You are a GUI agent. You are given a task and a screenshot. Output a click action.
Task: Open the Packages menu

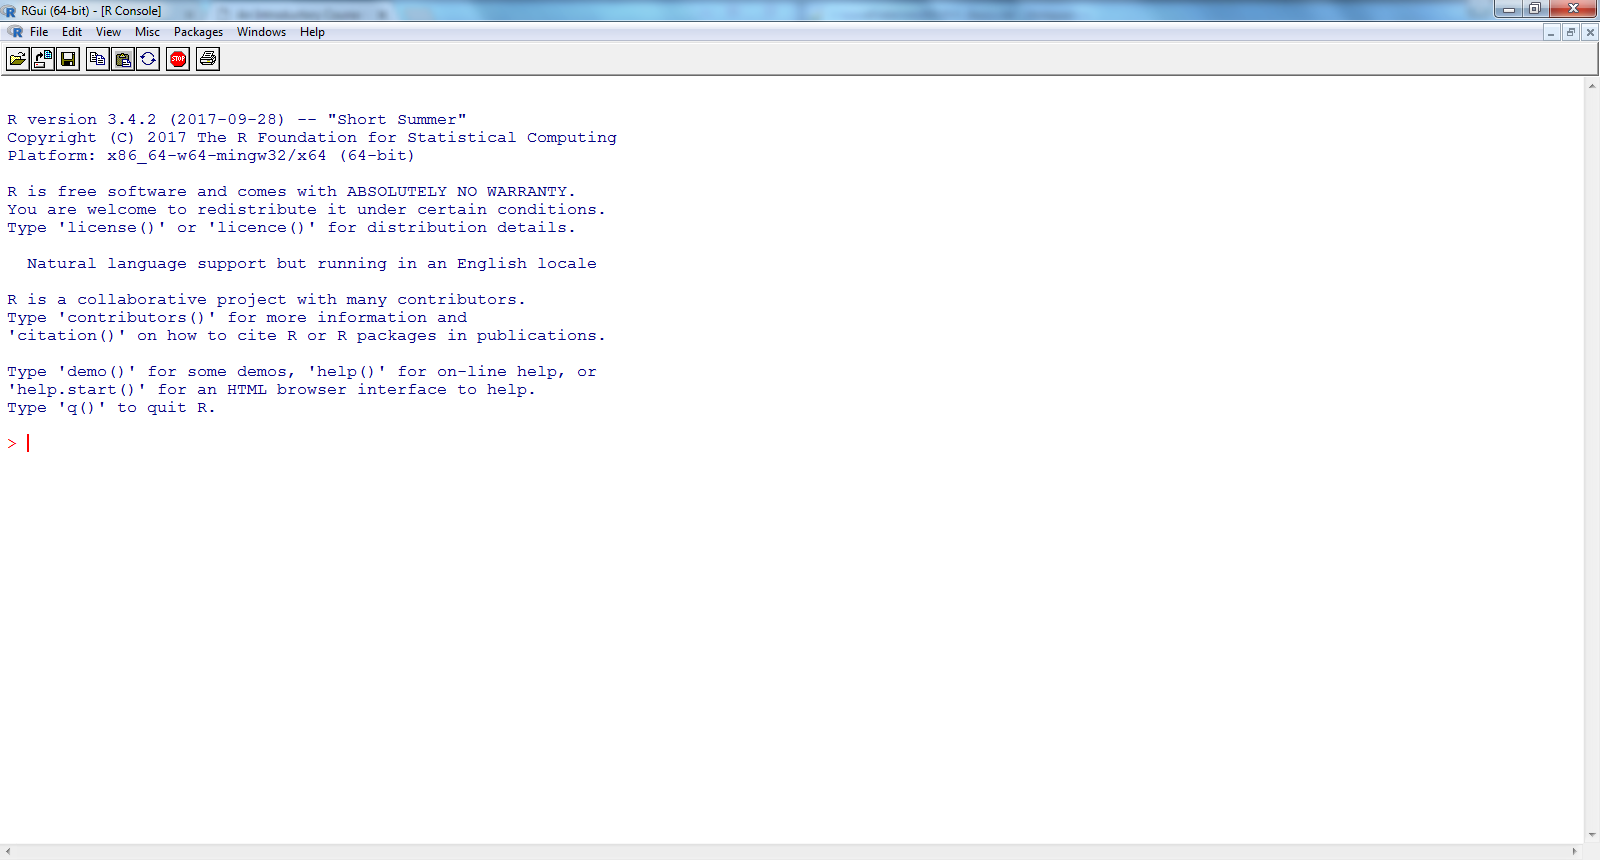pos(198,32)
